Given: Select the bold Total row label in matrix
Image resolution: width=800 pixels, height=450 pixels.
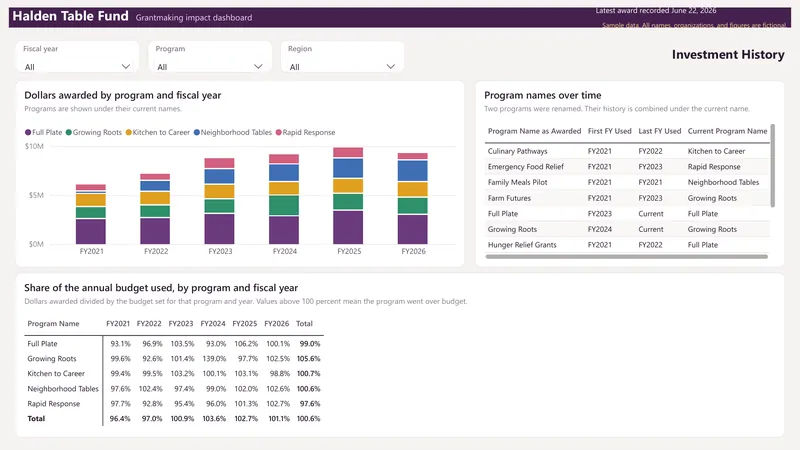Looking at the screenshot, I should 36,418.
